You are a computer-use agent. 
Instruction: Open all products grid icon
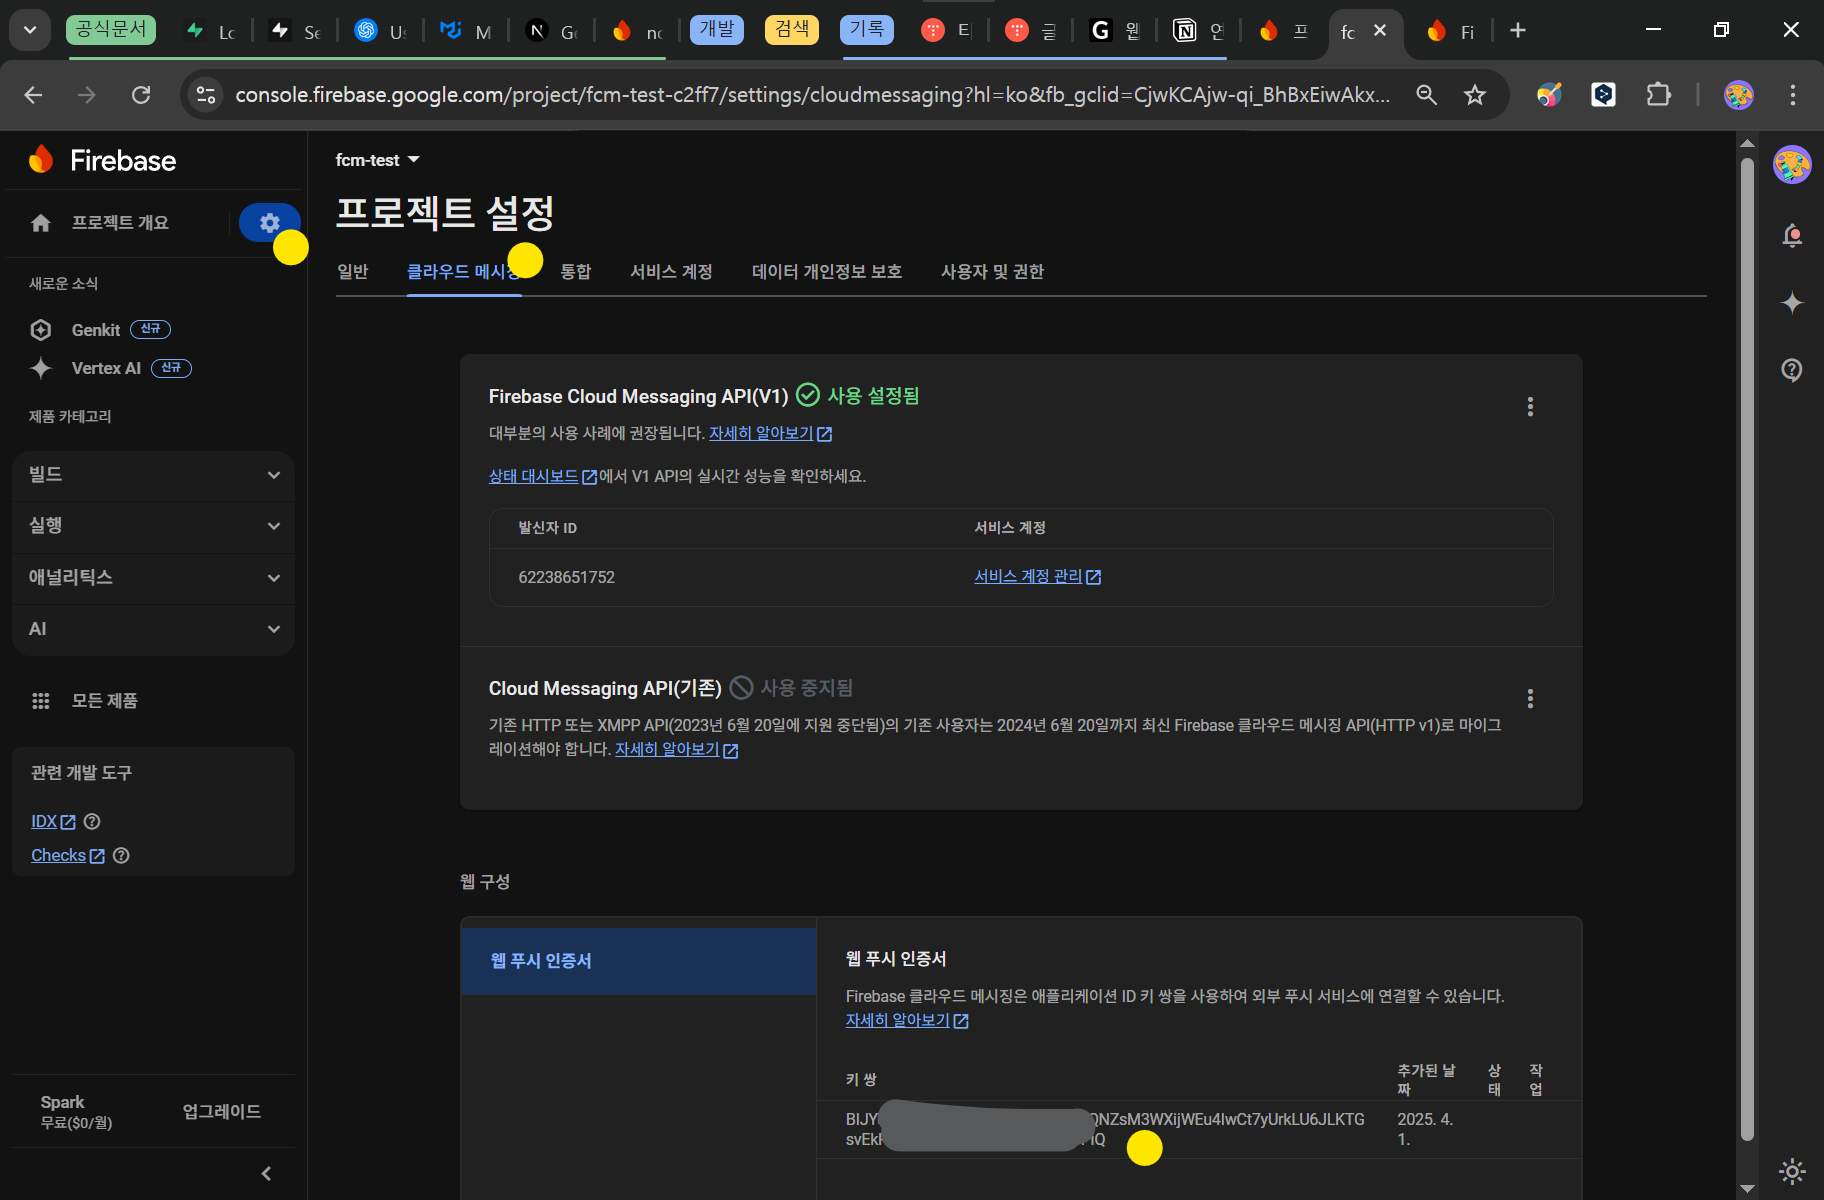[x=41, y=701]
